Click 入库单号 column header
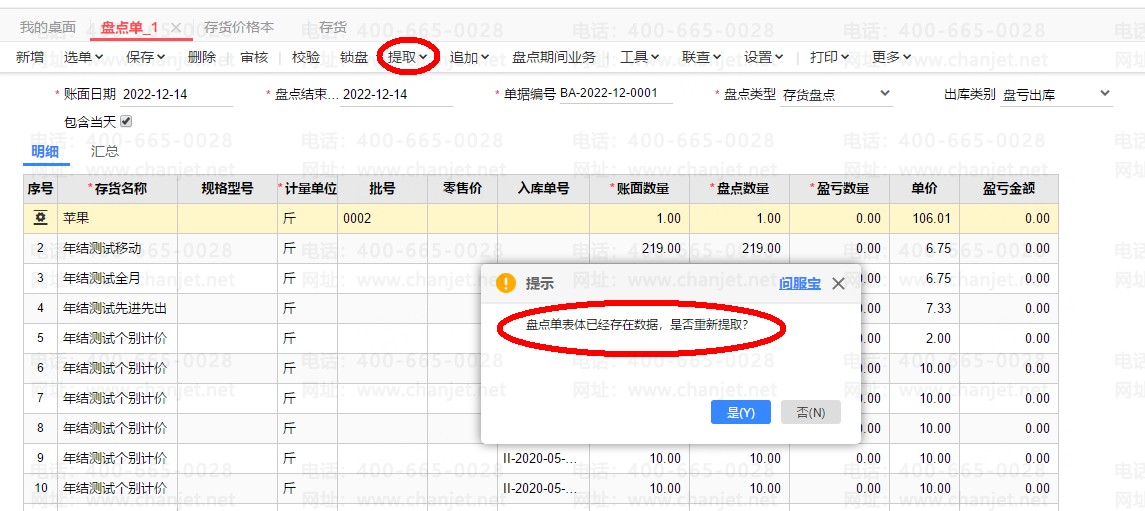The image size is (1145, 511). point(543,188)
